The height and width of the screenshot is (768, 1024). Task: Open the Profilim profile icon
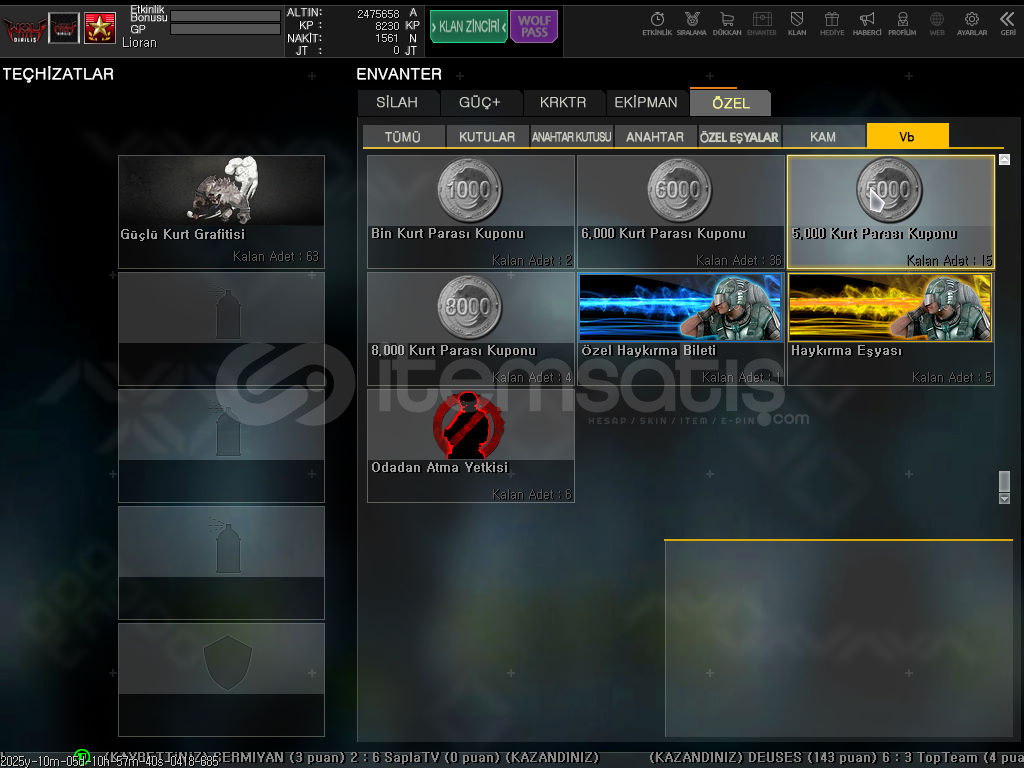902,23
